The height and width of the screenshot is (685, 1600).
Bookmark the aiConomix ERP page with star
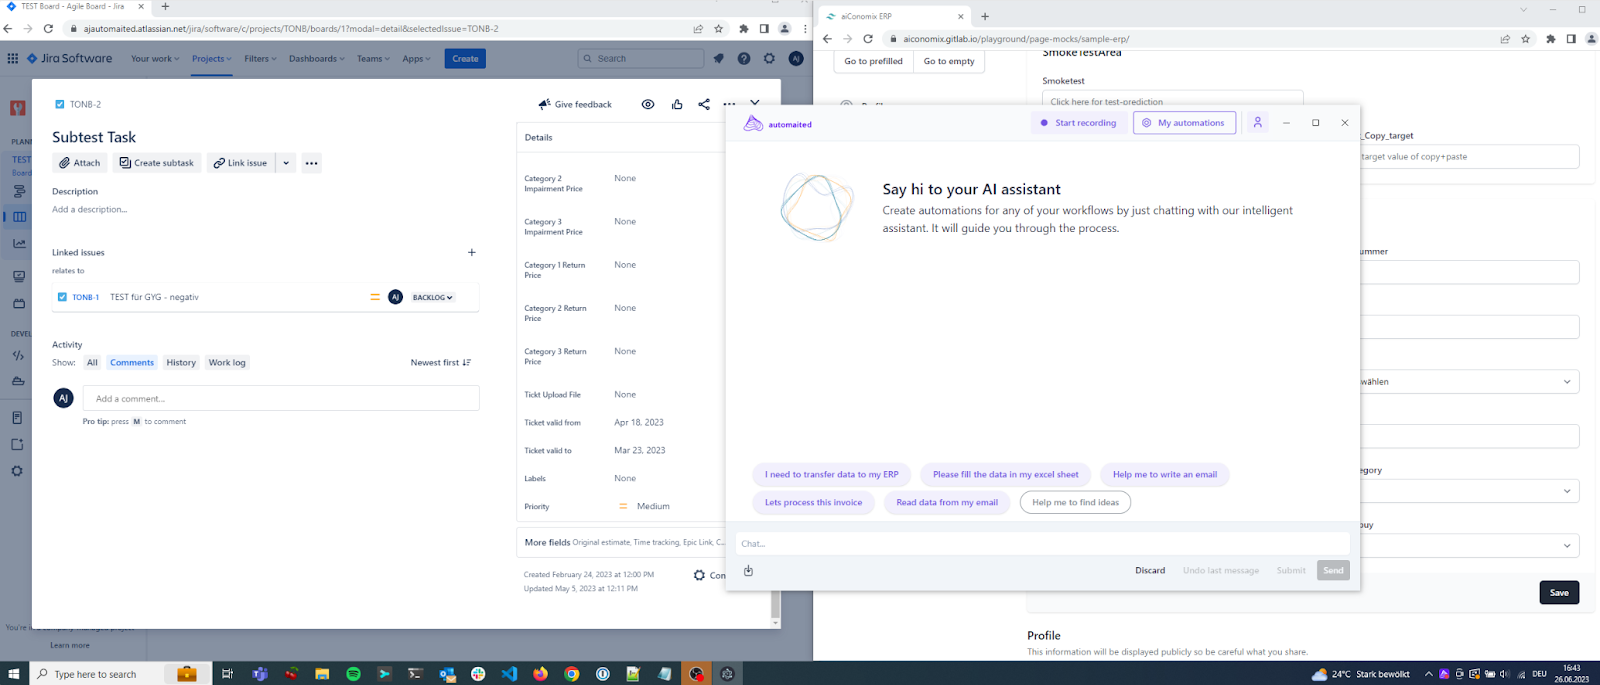[x=1525, y=39]
